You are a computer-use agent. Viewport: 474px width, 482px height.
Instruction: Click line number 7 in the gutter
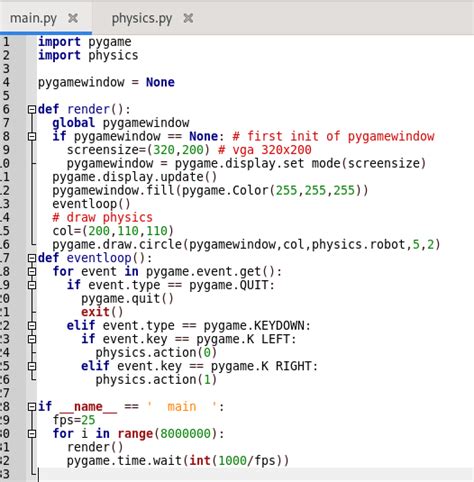tap(6, 123)
